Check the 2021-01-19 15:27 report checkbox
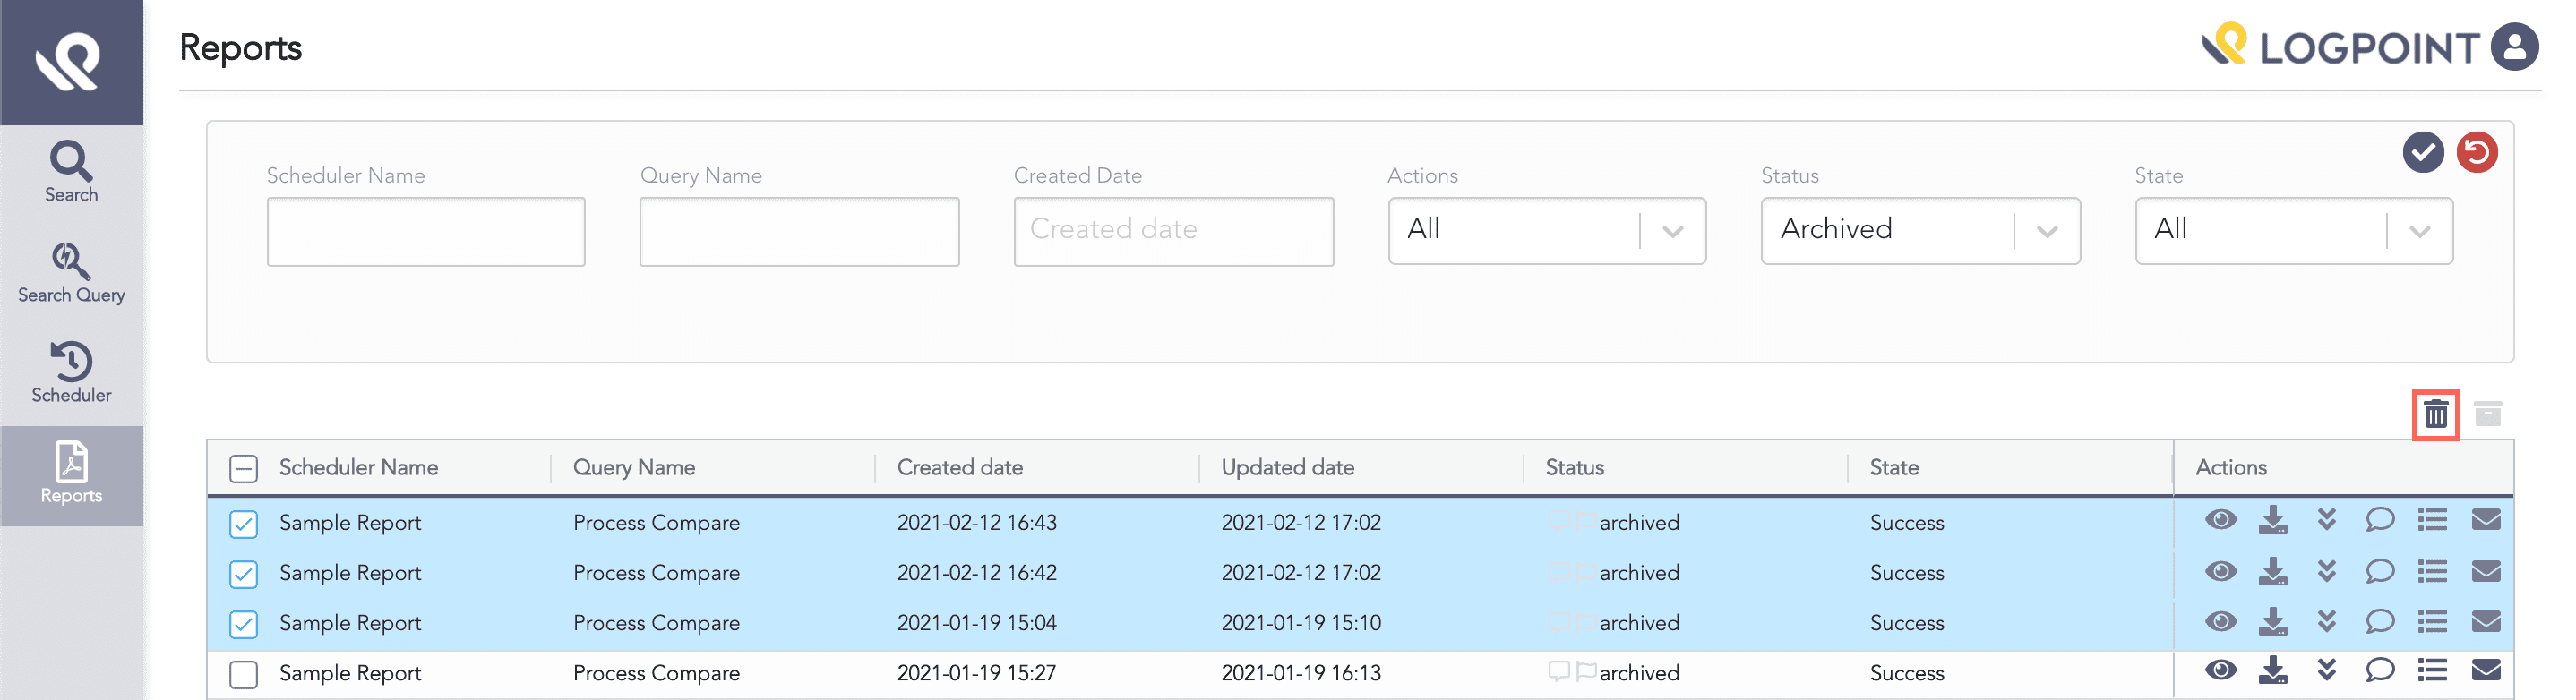Viewport: 2576px width, 700px height. click(243, 674)
